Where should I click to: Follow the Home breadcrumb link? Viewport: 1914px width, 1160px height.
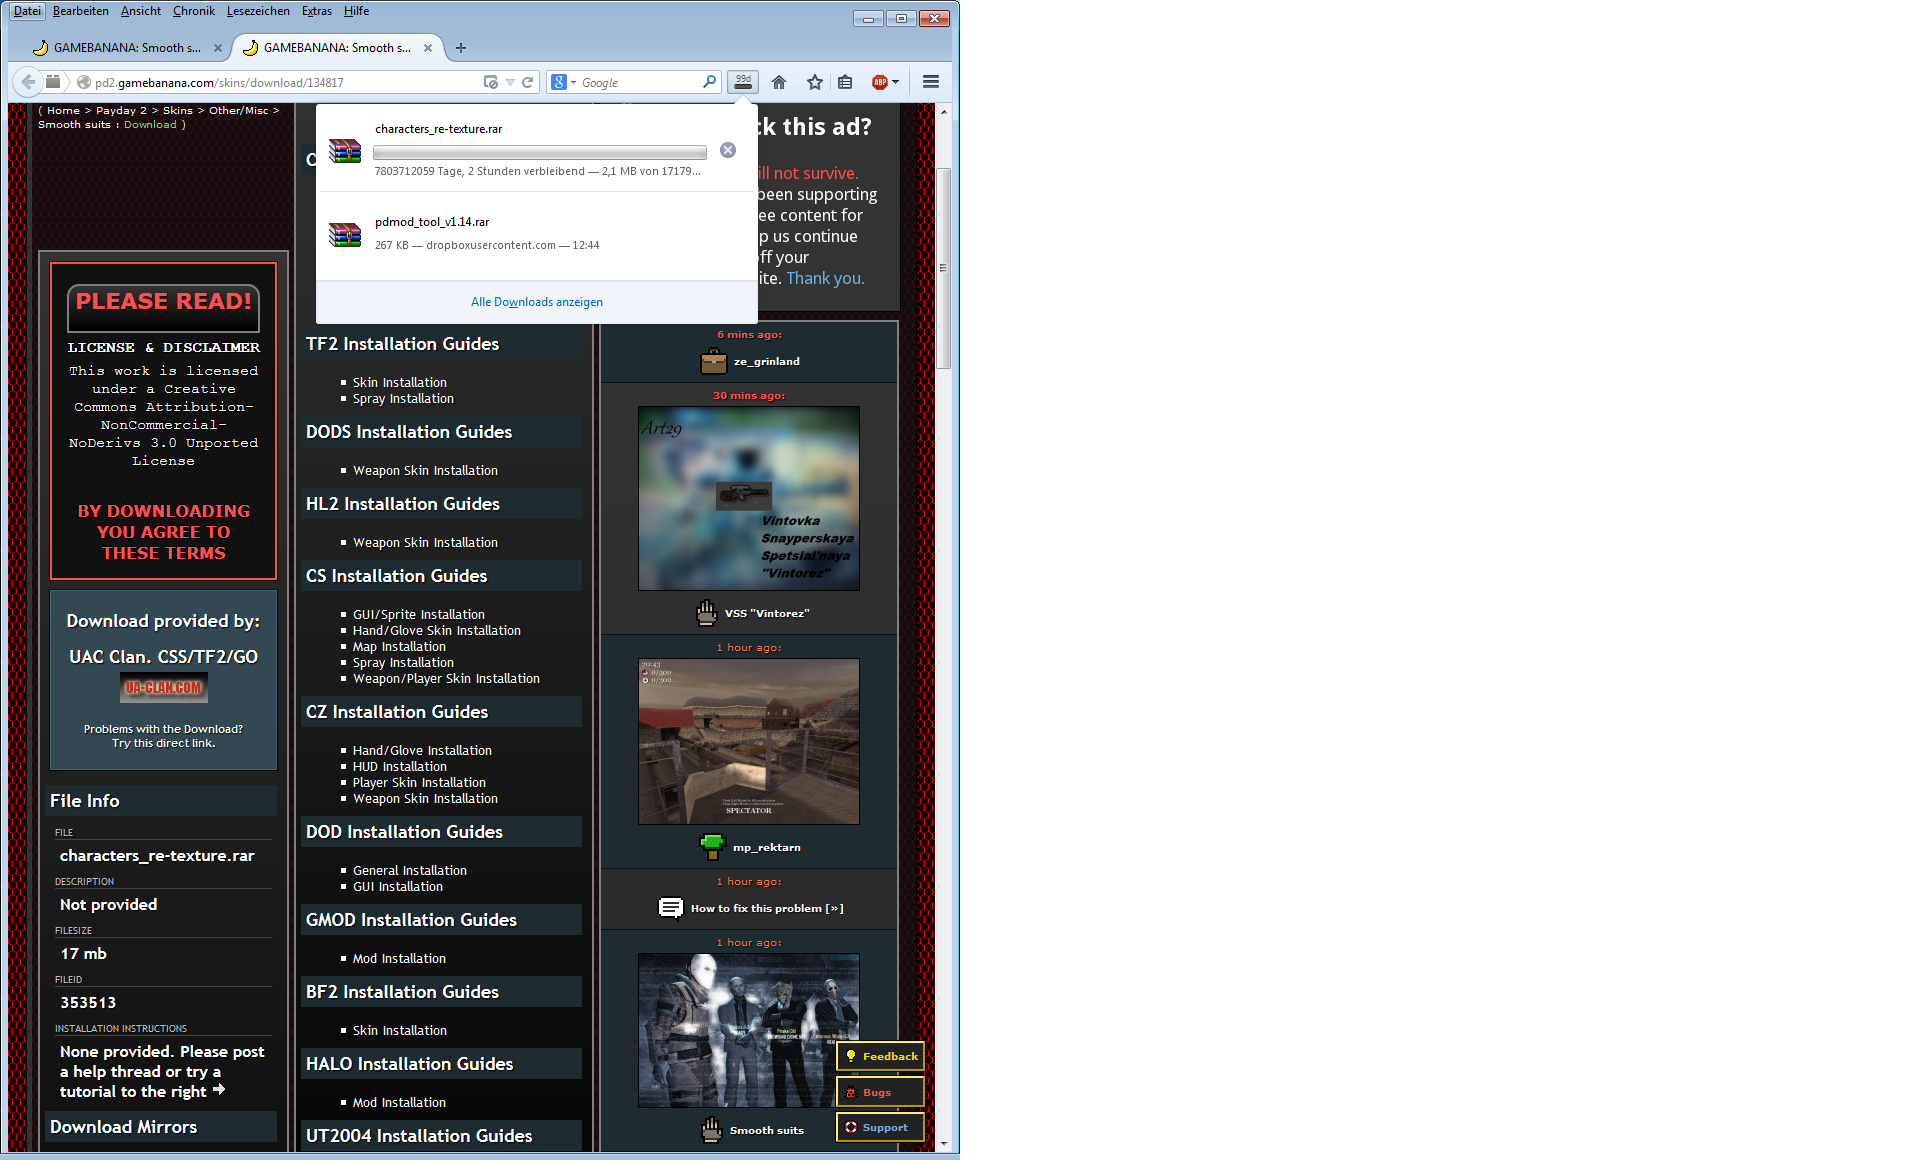63,110
